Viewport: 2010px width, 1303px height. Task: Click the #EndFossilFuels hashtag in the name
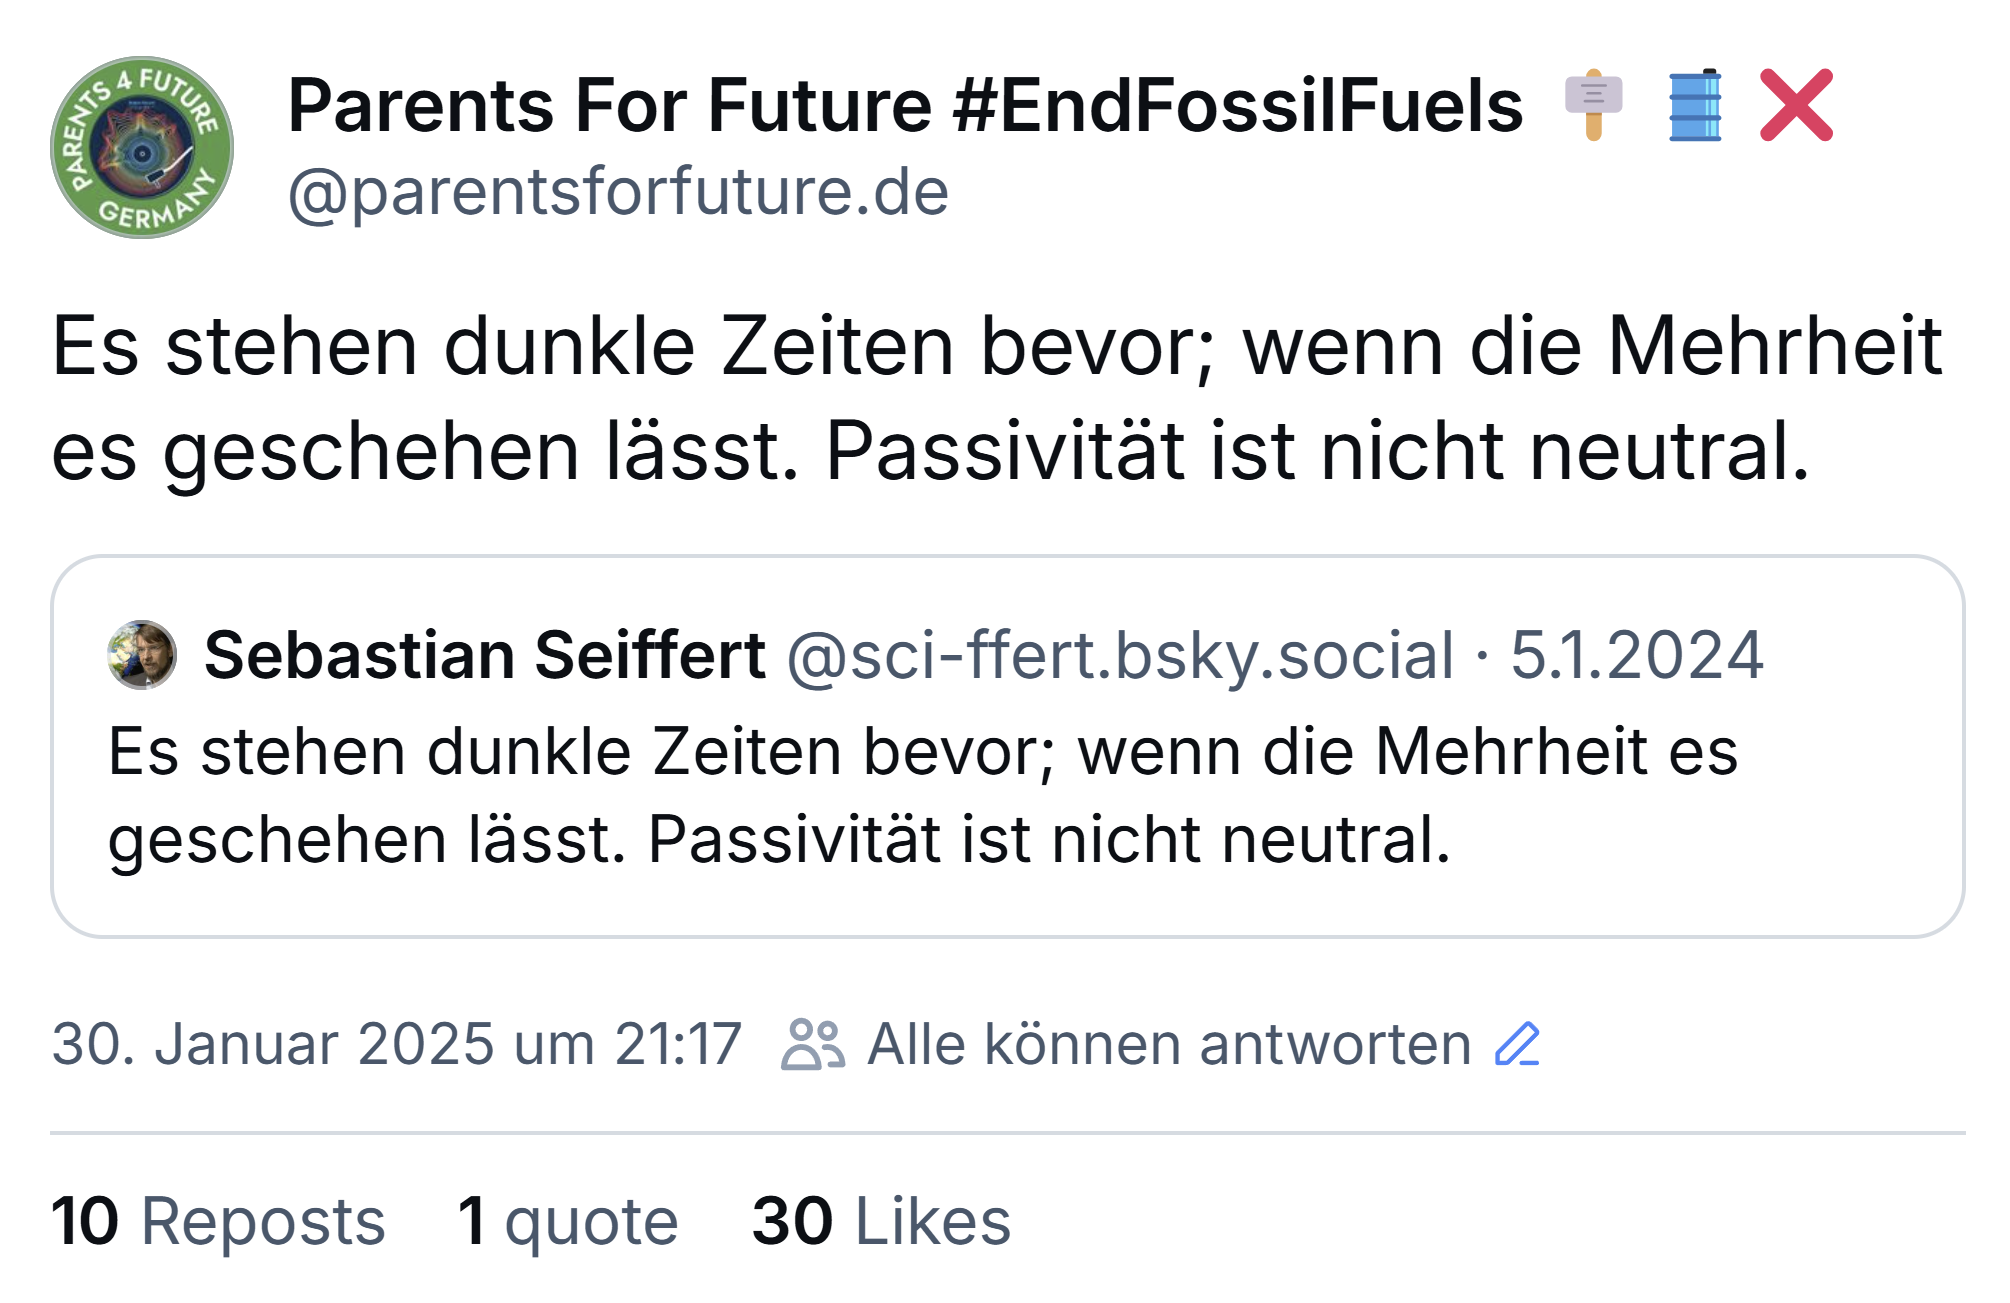tap(1238, 105)
